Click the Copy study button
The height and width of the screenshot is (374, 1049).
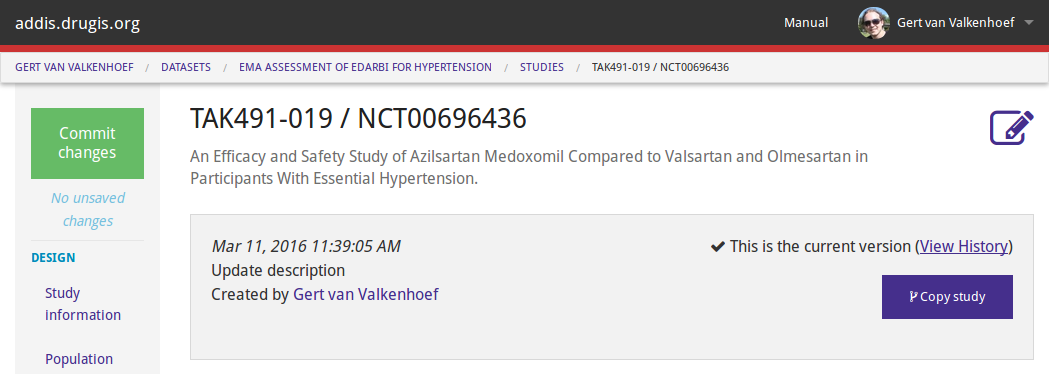(947, 296)
